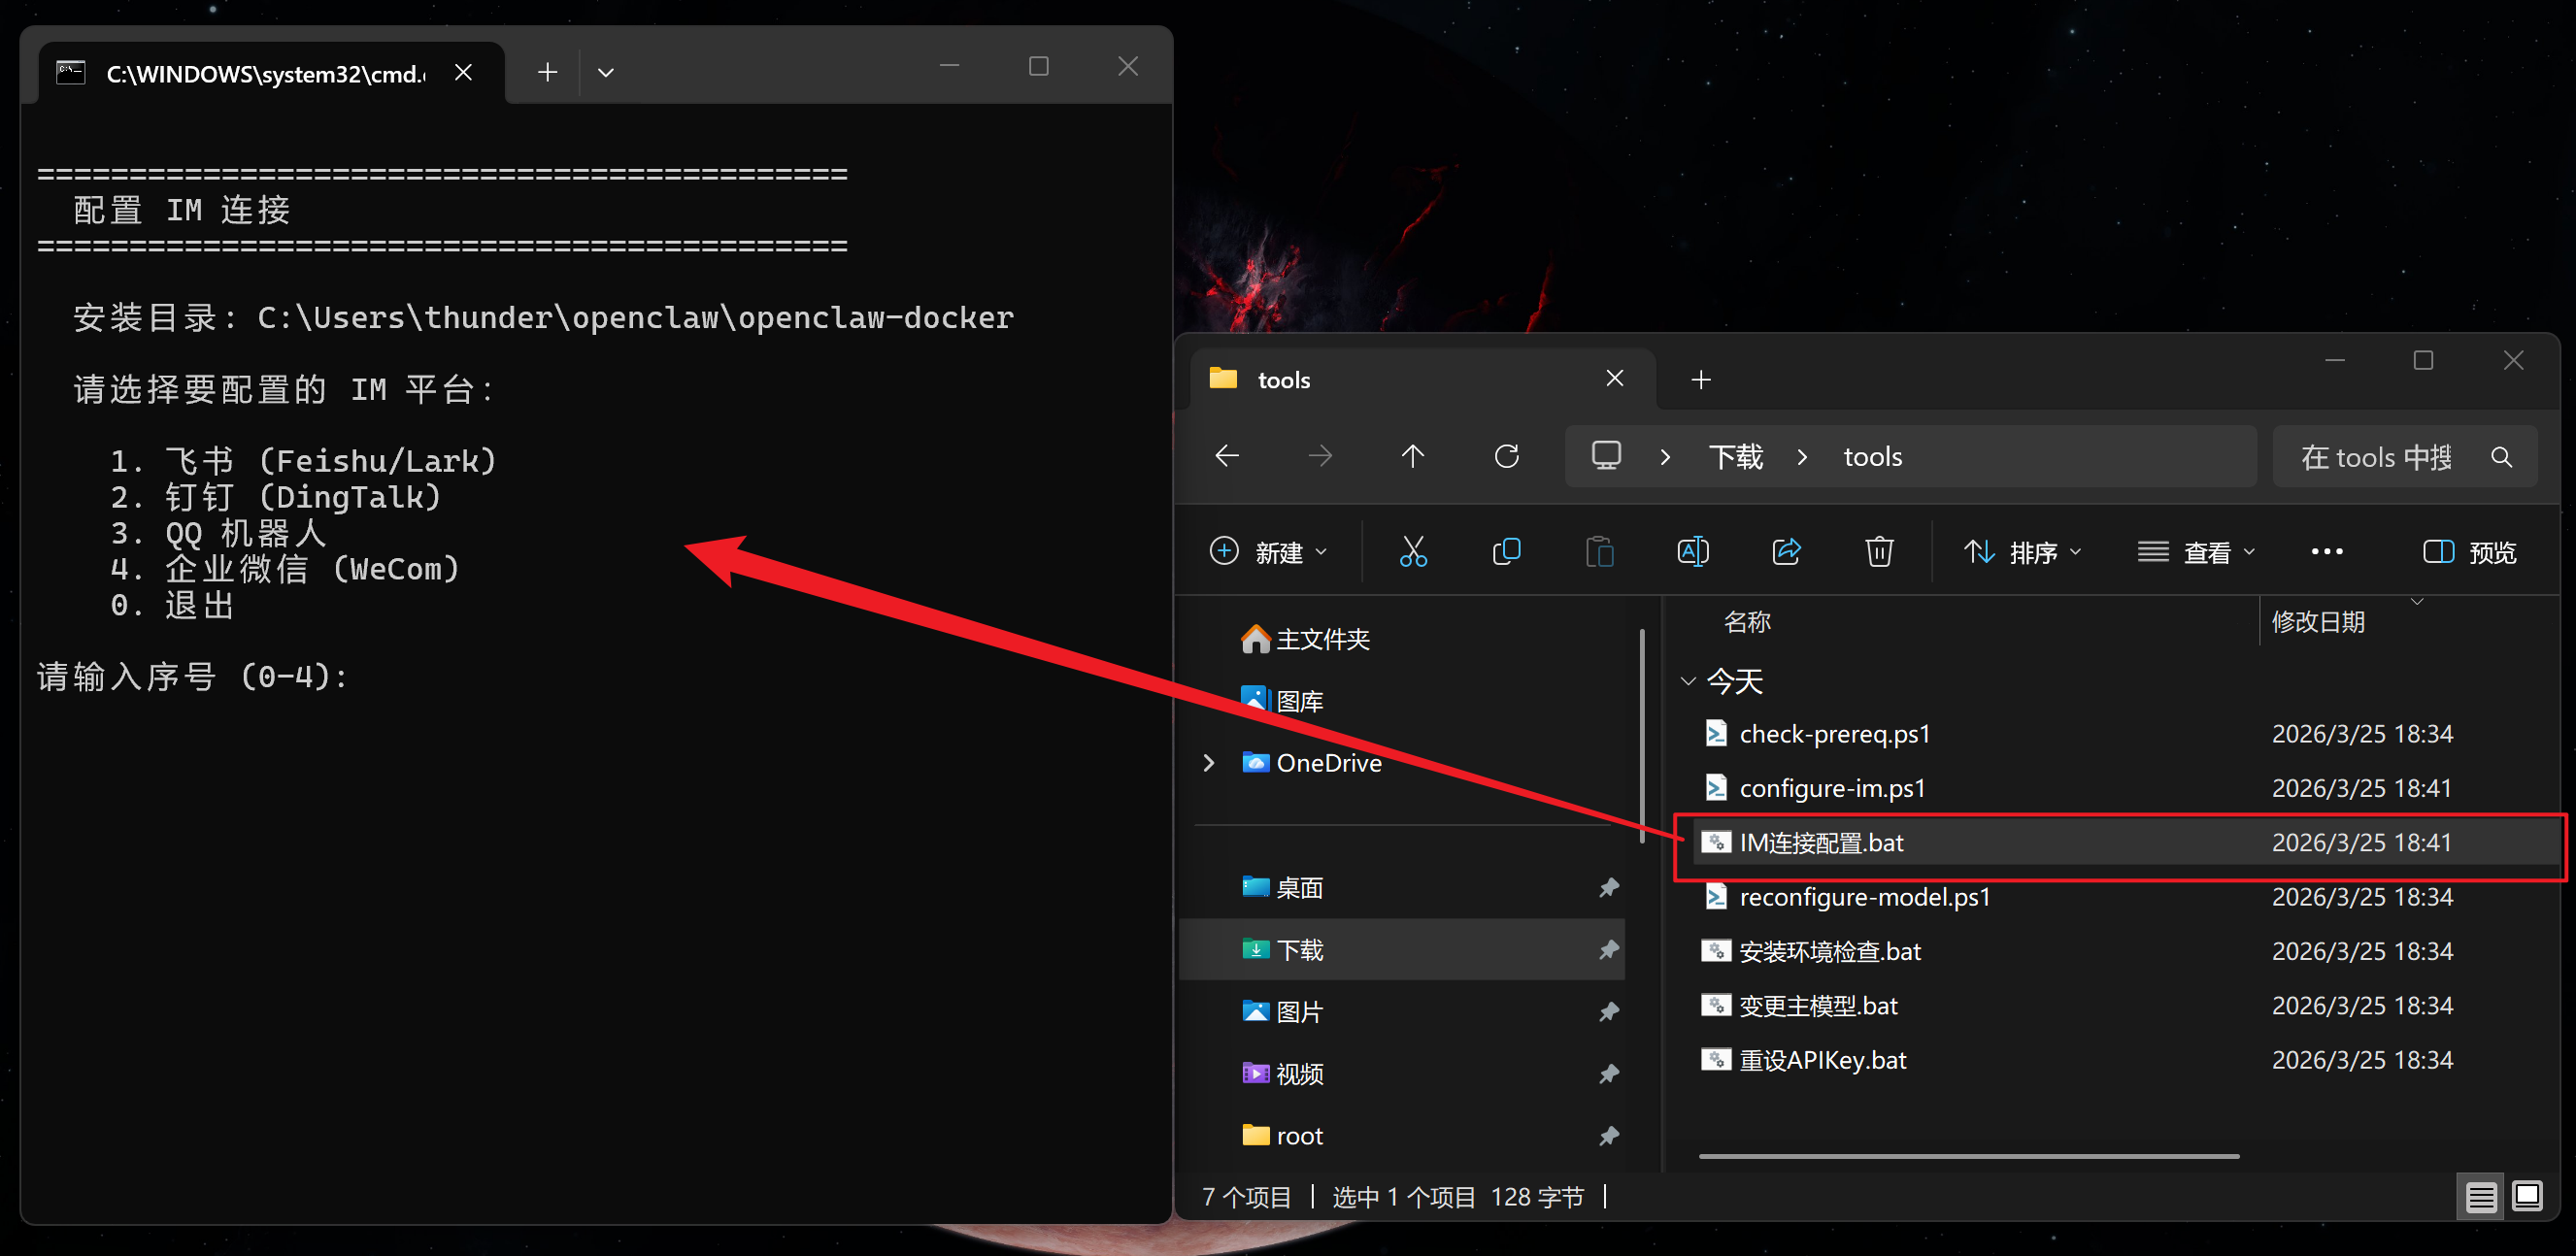Switch to details view in status bar
This screenshot has width=2576, height=1256.
2480,1196
